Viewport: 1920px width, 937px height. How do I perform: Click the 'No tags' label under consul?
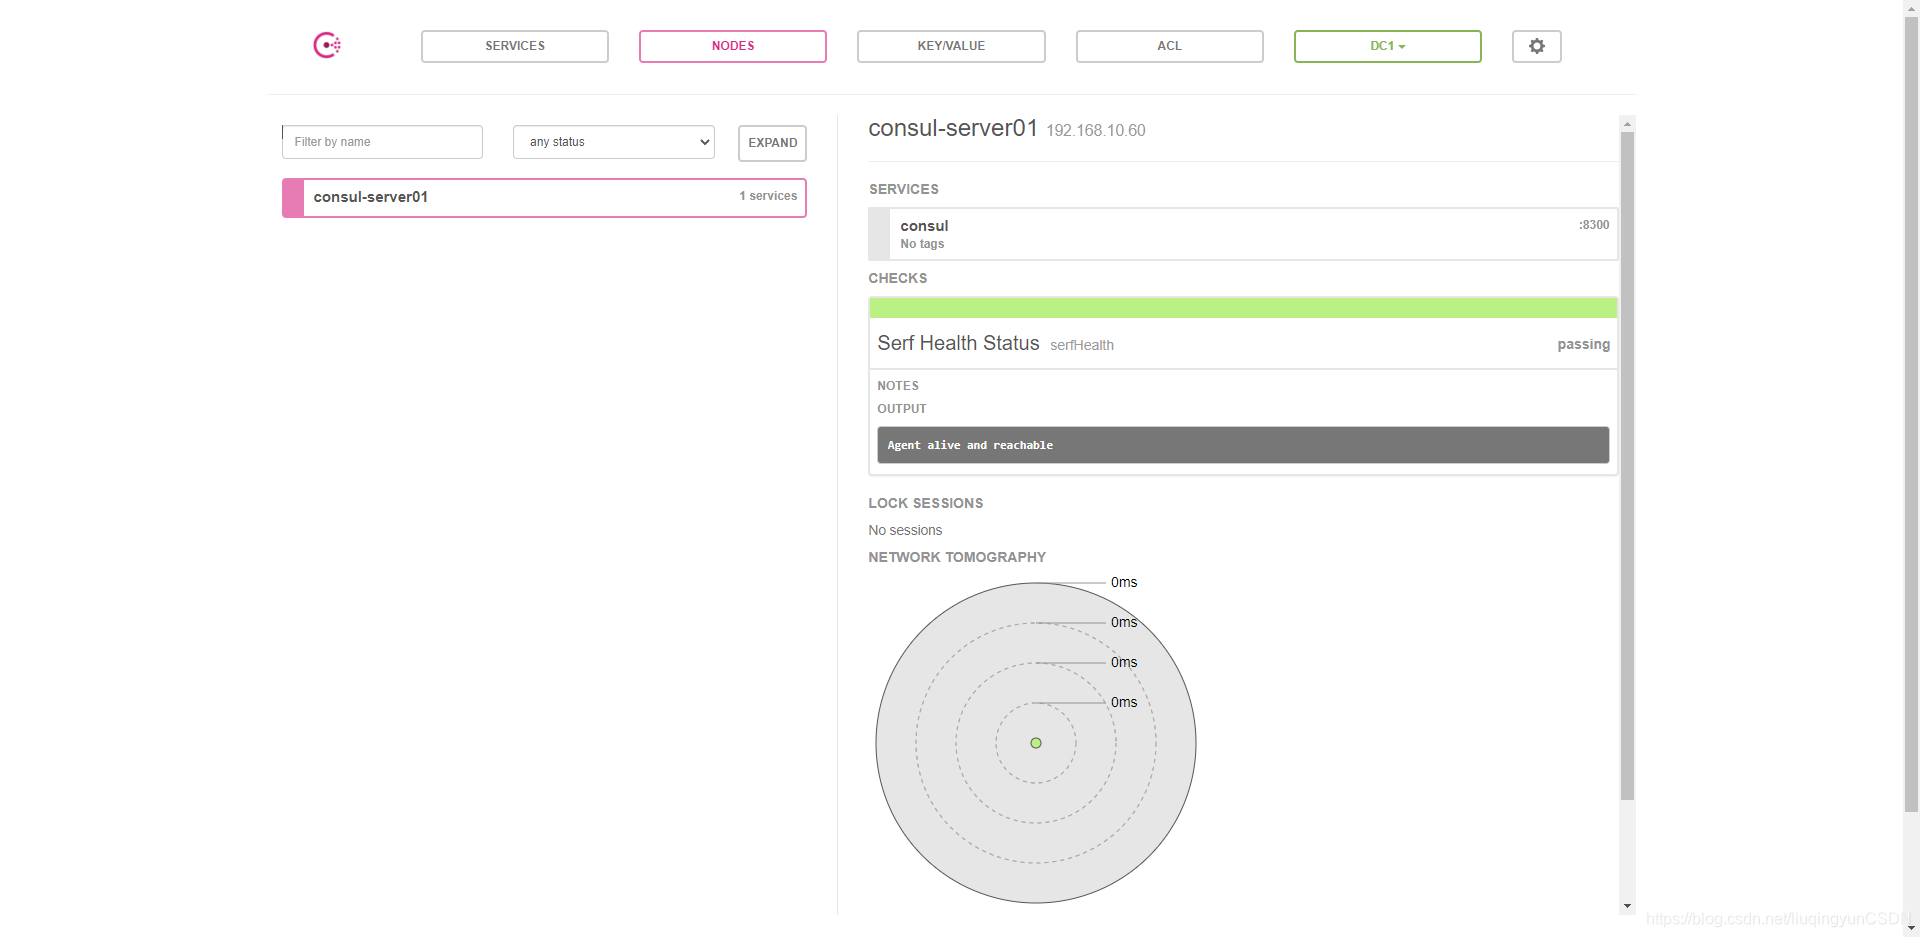click(x=922, y=244)
